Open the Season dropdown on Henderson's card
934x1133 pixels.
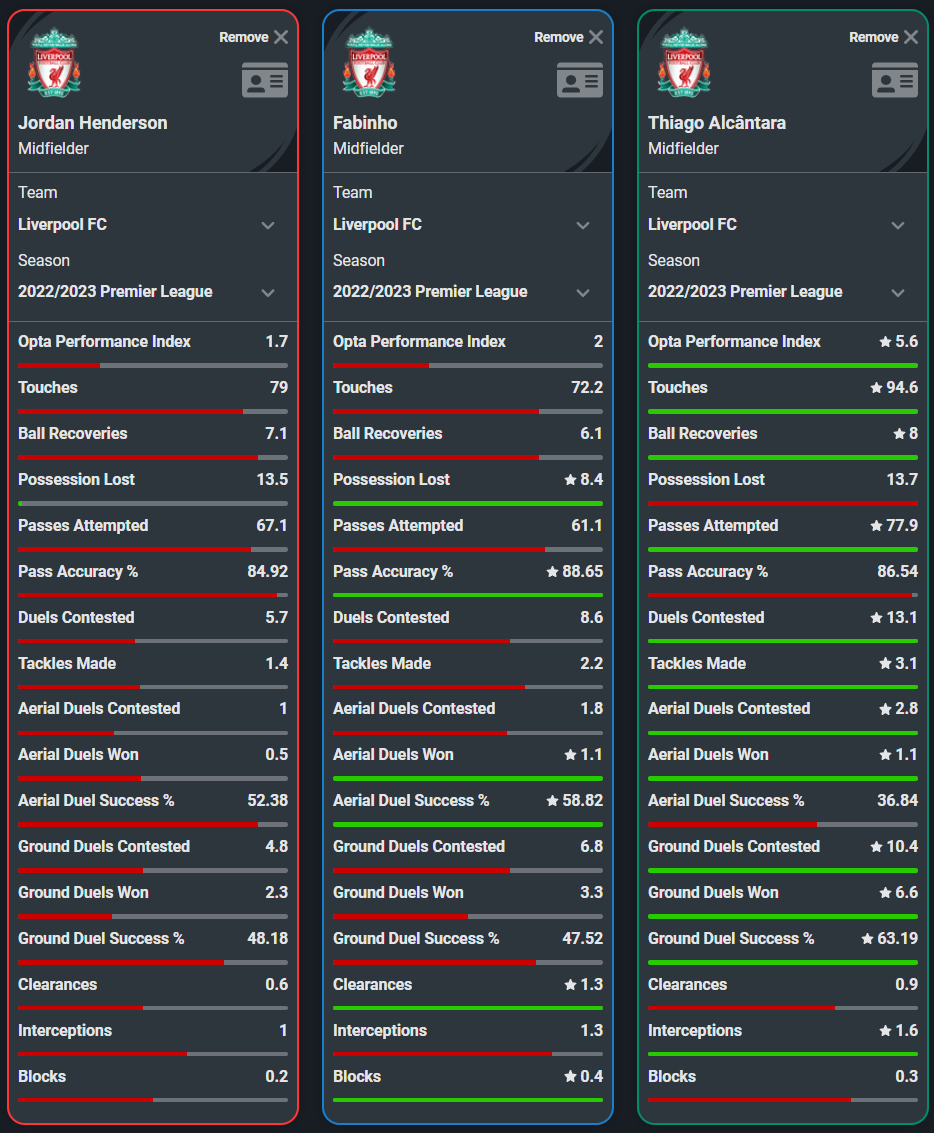(147, 292)
